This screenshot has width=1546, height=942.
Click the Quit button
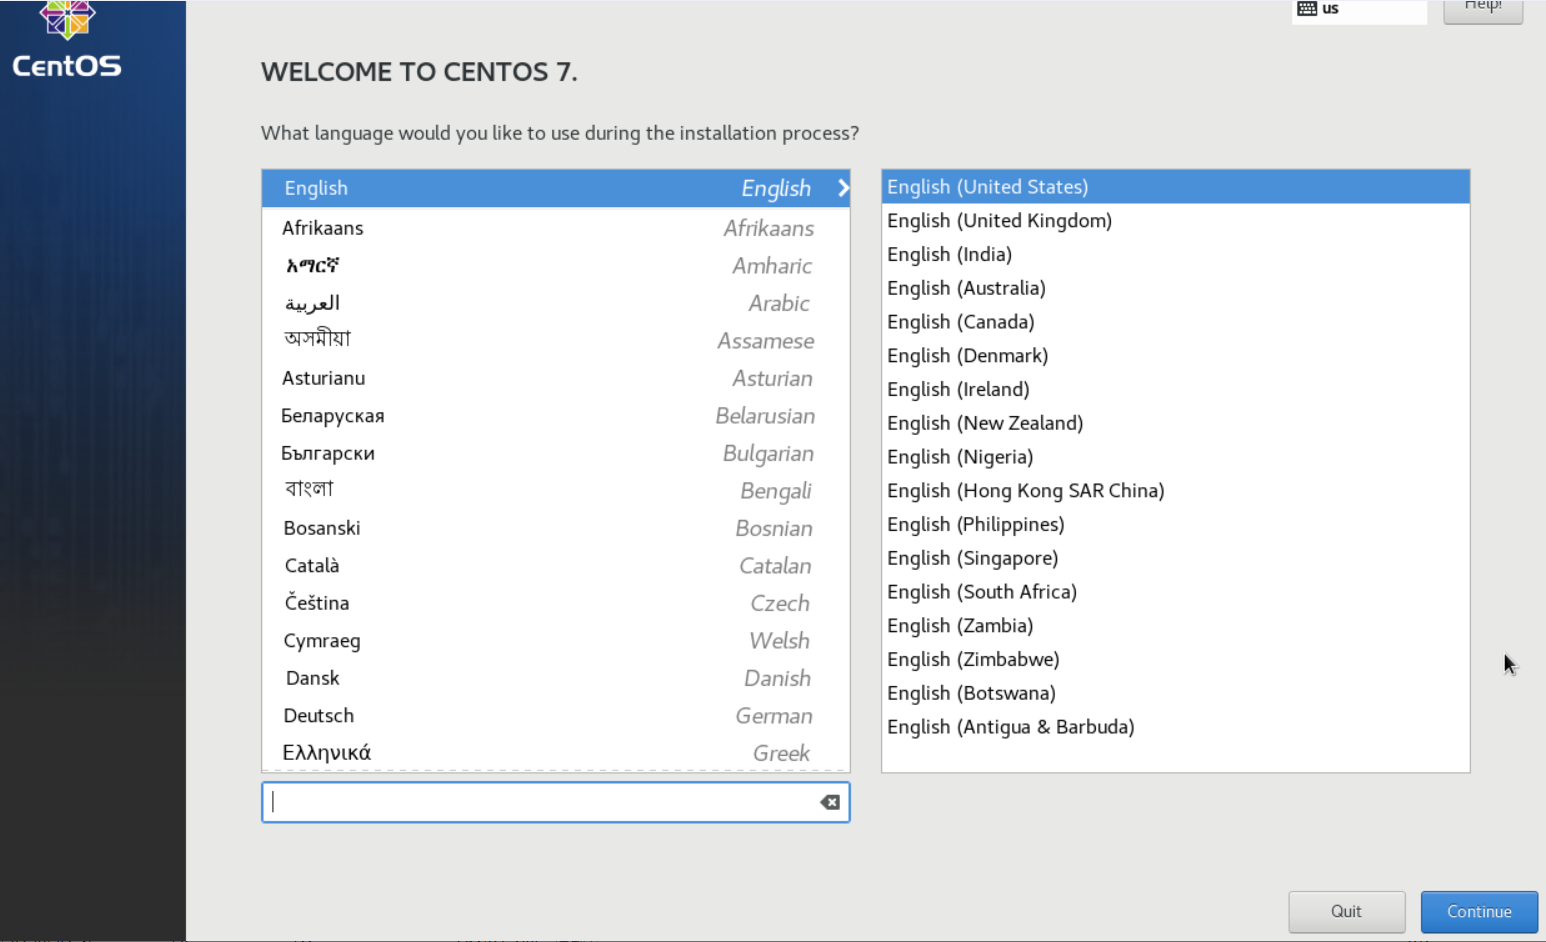[1346, 911]
